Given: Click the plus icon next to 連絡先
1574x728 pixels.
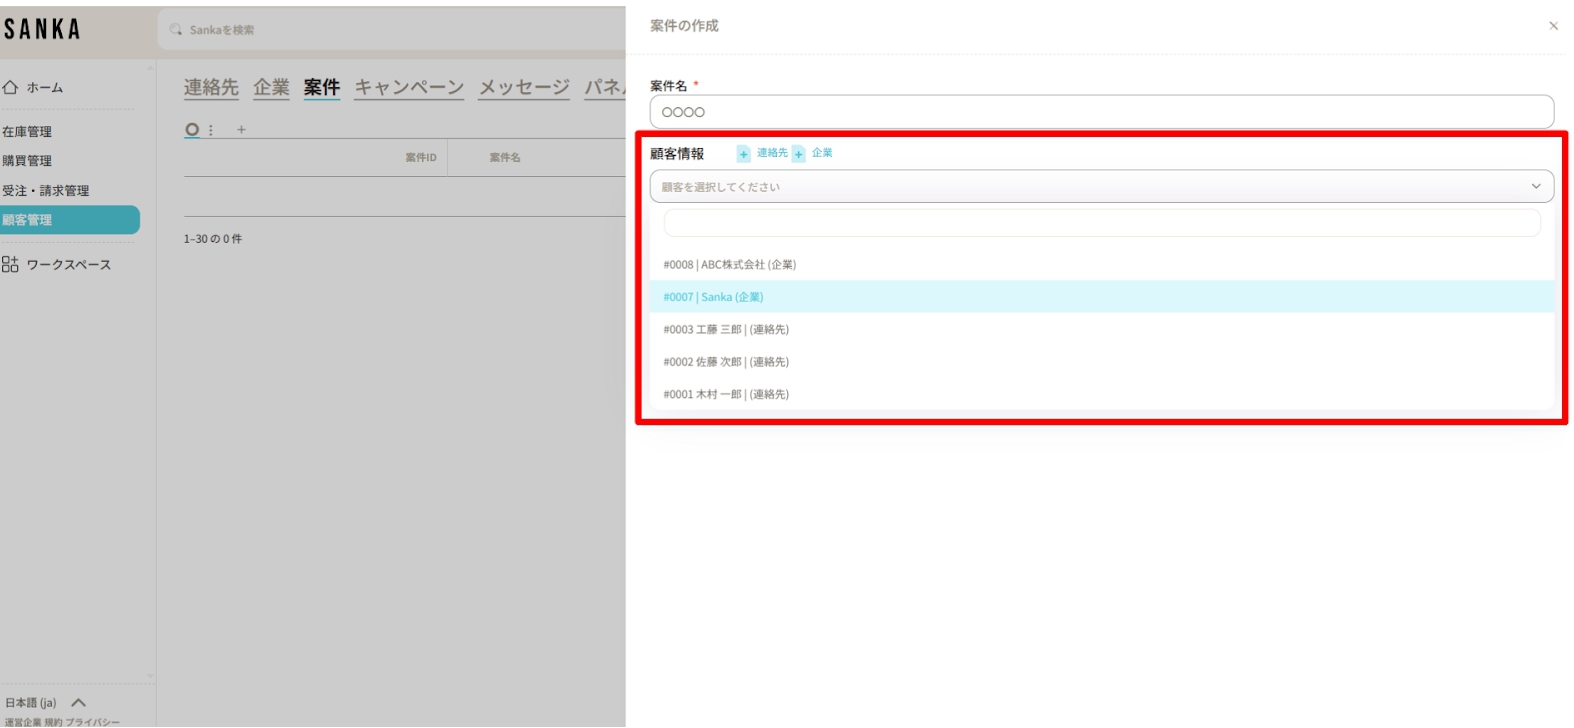Looking at the screenshot, I should point(743,154).
